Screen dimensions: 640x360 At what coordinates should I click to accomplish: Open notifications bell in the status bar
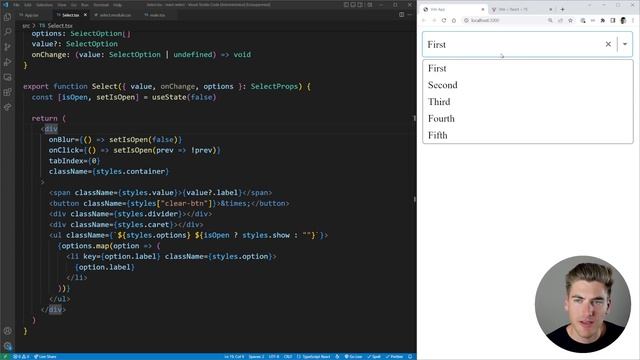pyautogui.click(x=410, y=356)
